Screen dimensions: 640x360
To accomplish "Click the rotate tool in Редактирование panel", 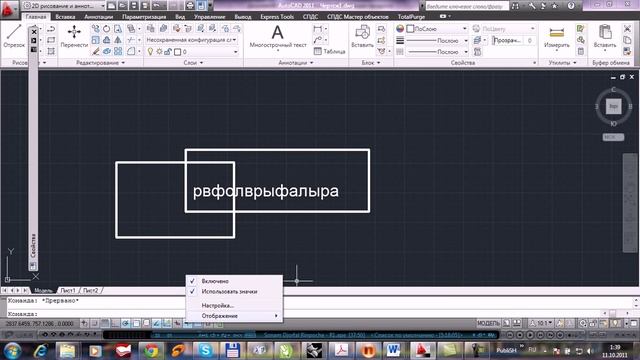I will [x=106, y=29].
